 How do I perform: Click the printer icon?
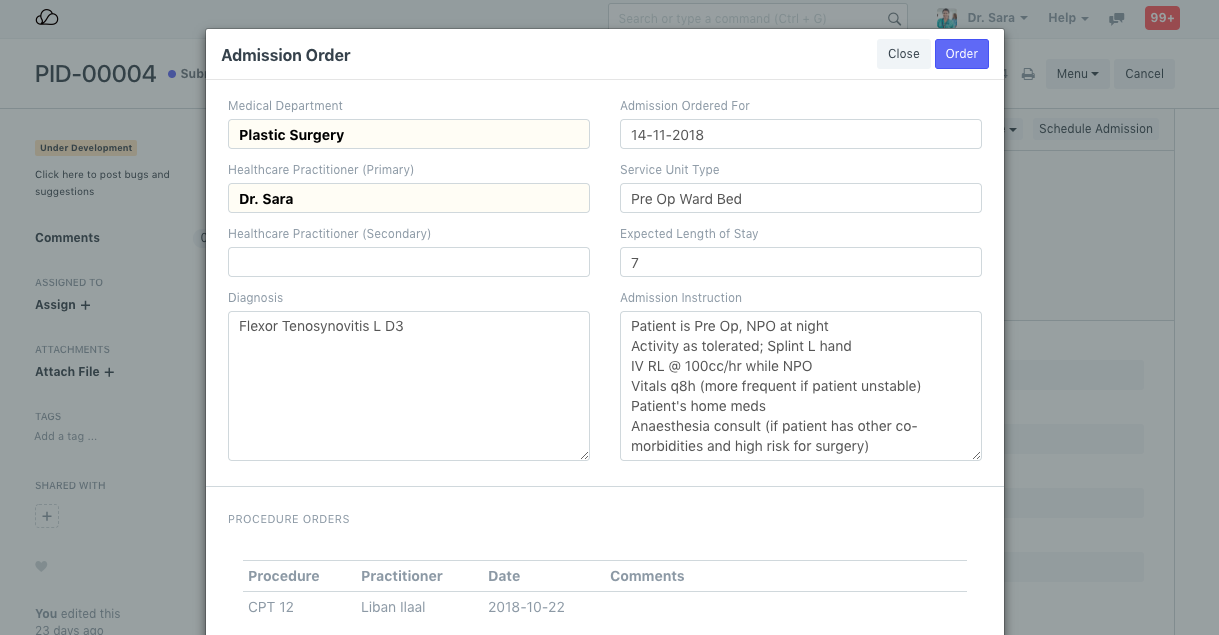click(1027, 74)
